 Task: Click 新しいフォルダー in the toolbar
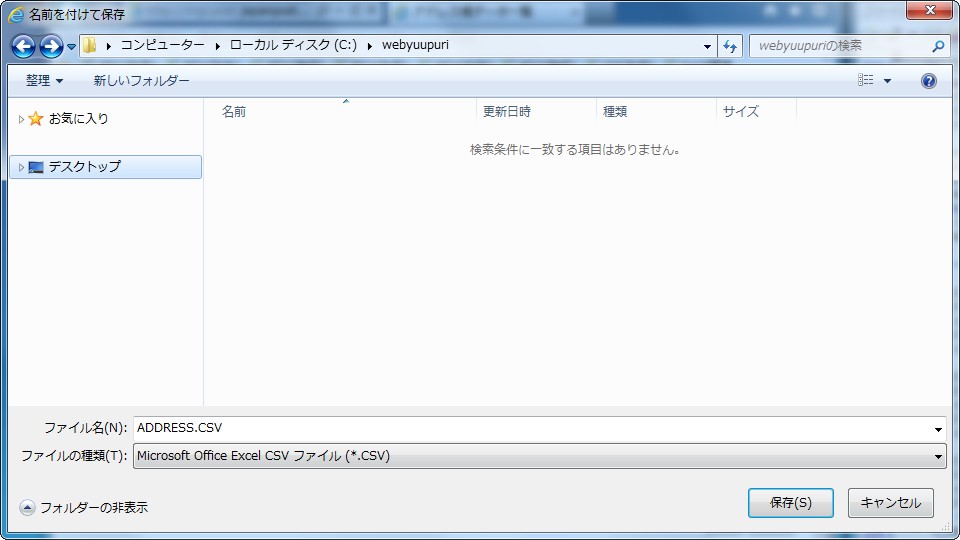141,81
